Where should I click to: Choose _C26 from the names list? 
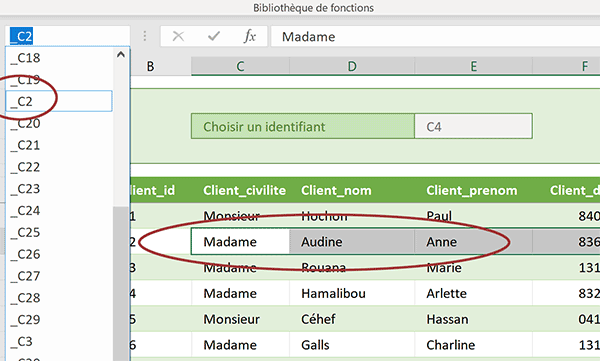pyautogui.click(x=59, y=254)
